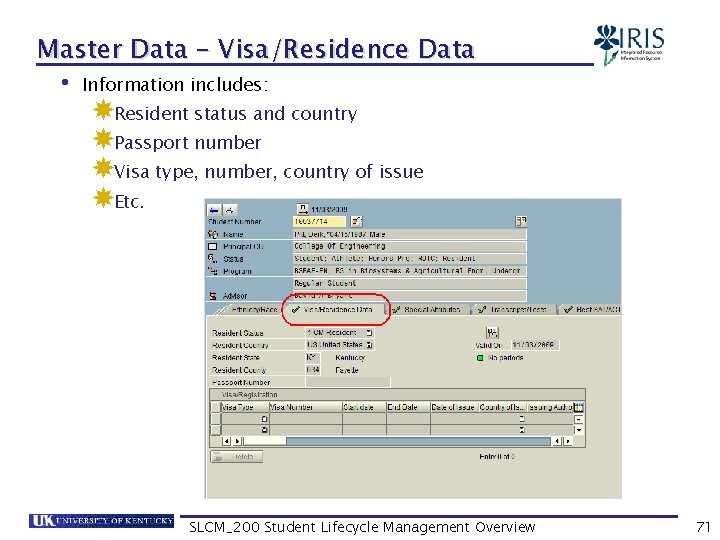
Task: Select the Visa/Residence Data tab
Action: (x=338, y=310)
